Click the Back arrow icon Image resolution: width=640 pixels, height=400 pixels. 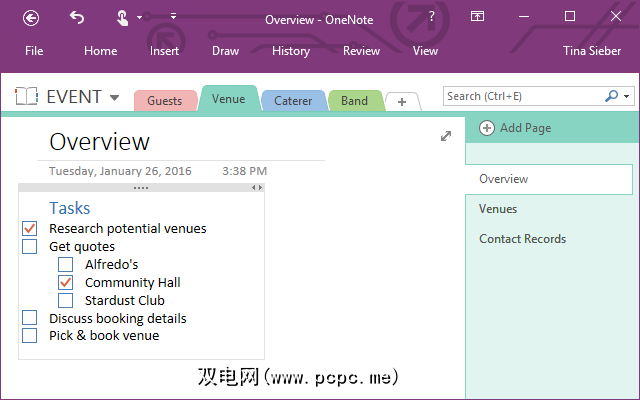point(31,18)
